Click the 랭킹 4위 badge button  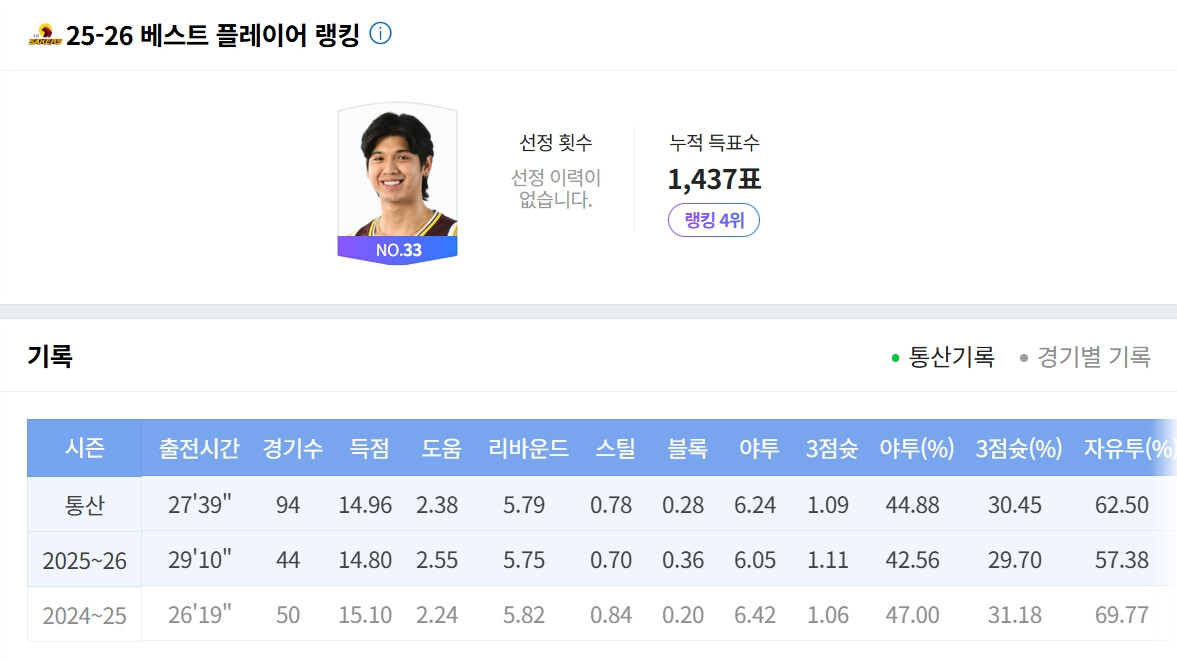714,220
